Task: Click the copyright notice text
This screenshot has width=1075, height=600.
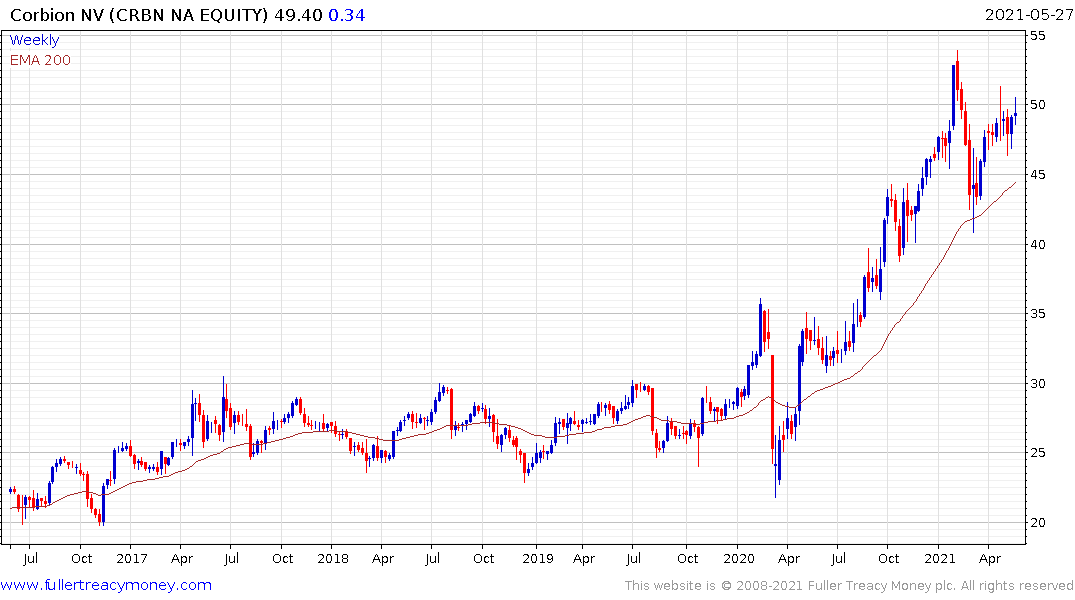Action: coord(849,586)
